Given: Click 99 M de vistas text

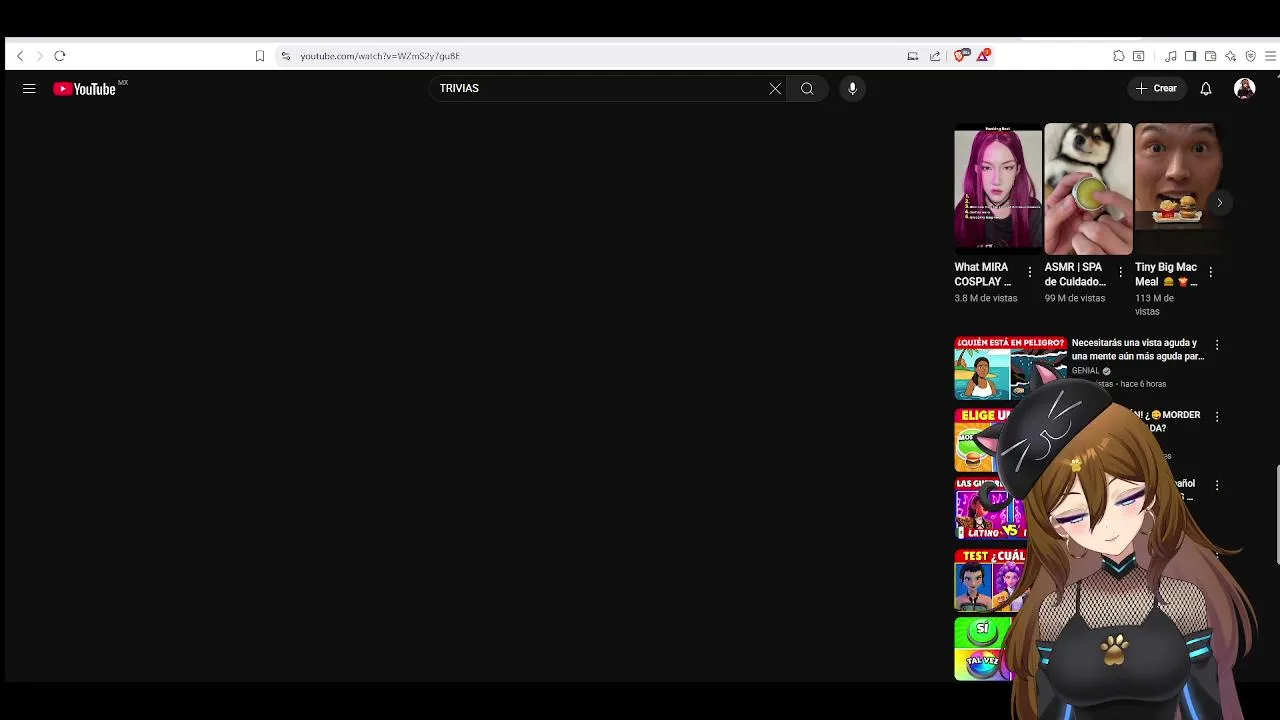Looking at the screenshot, I should pos(1075,298).
